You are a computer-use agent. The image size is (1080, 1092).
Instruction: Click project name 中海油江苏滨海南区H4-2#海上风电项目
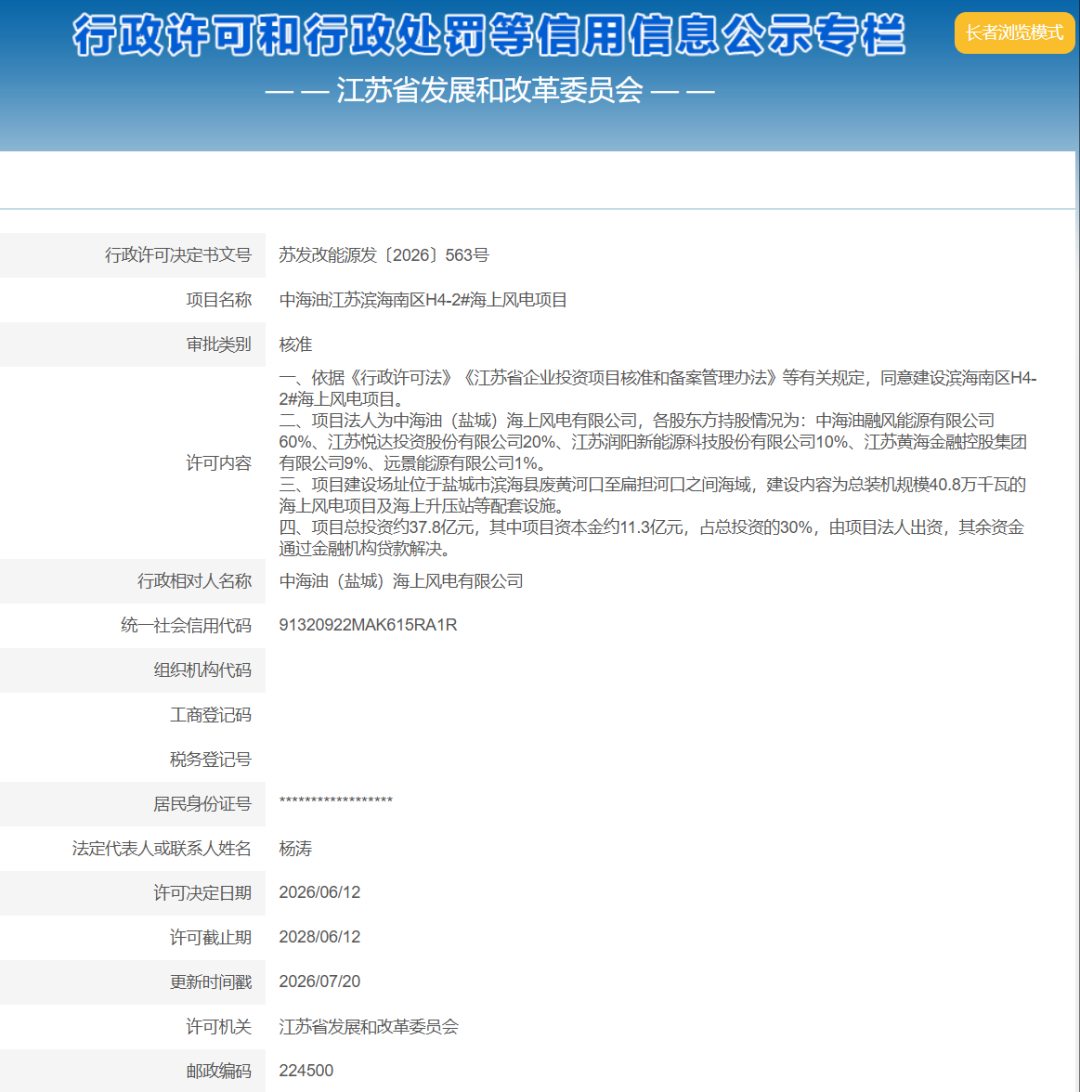pos(423,300)
